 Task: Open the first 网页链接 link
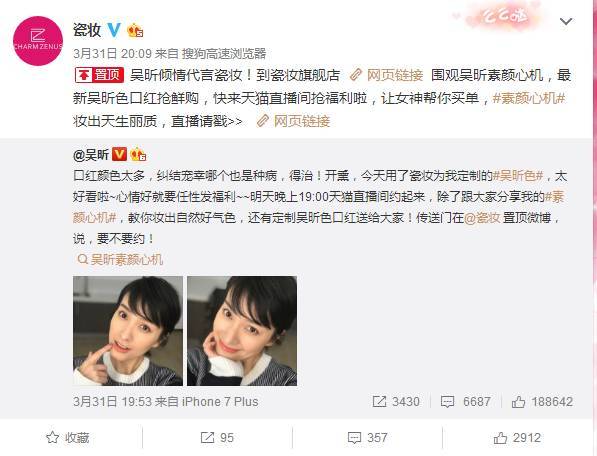coord(387,75)
